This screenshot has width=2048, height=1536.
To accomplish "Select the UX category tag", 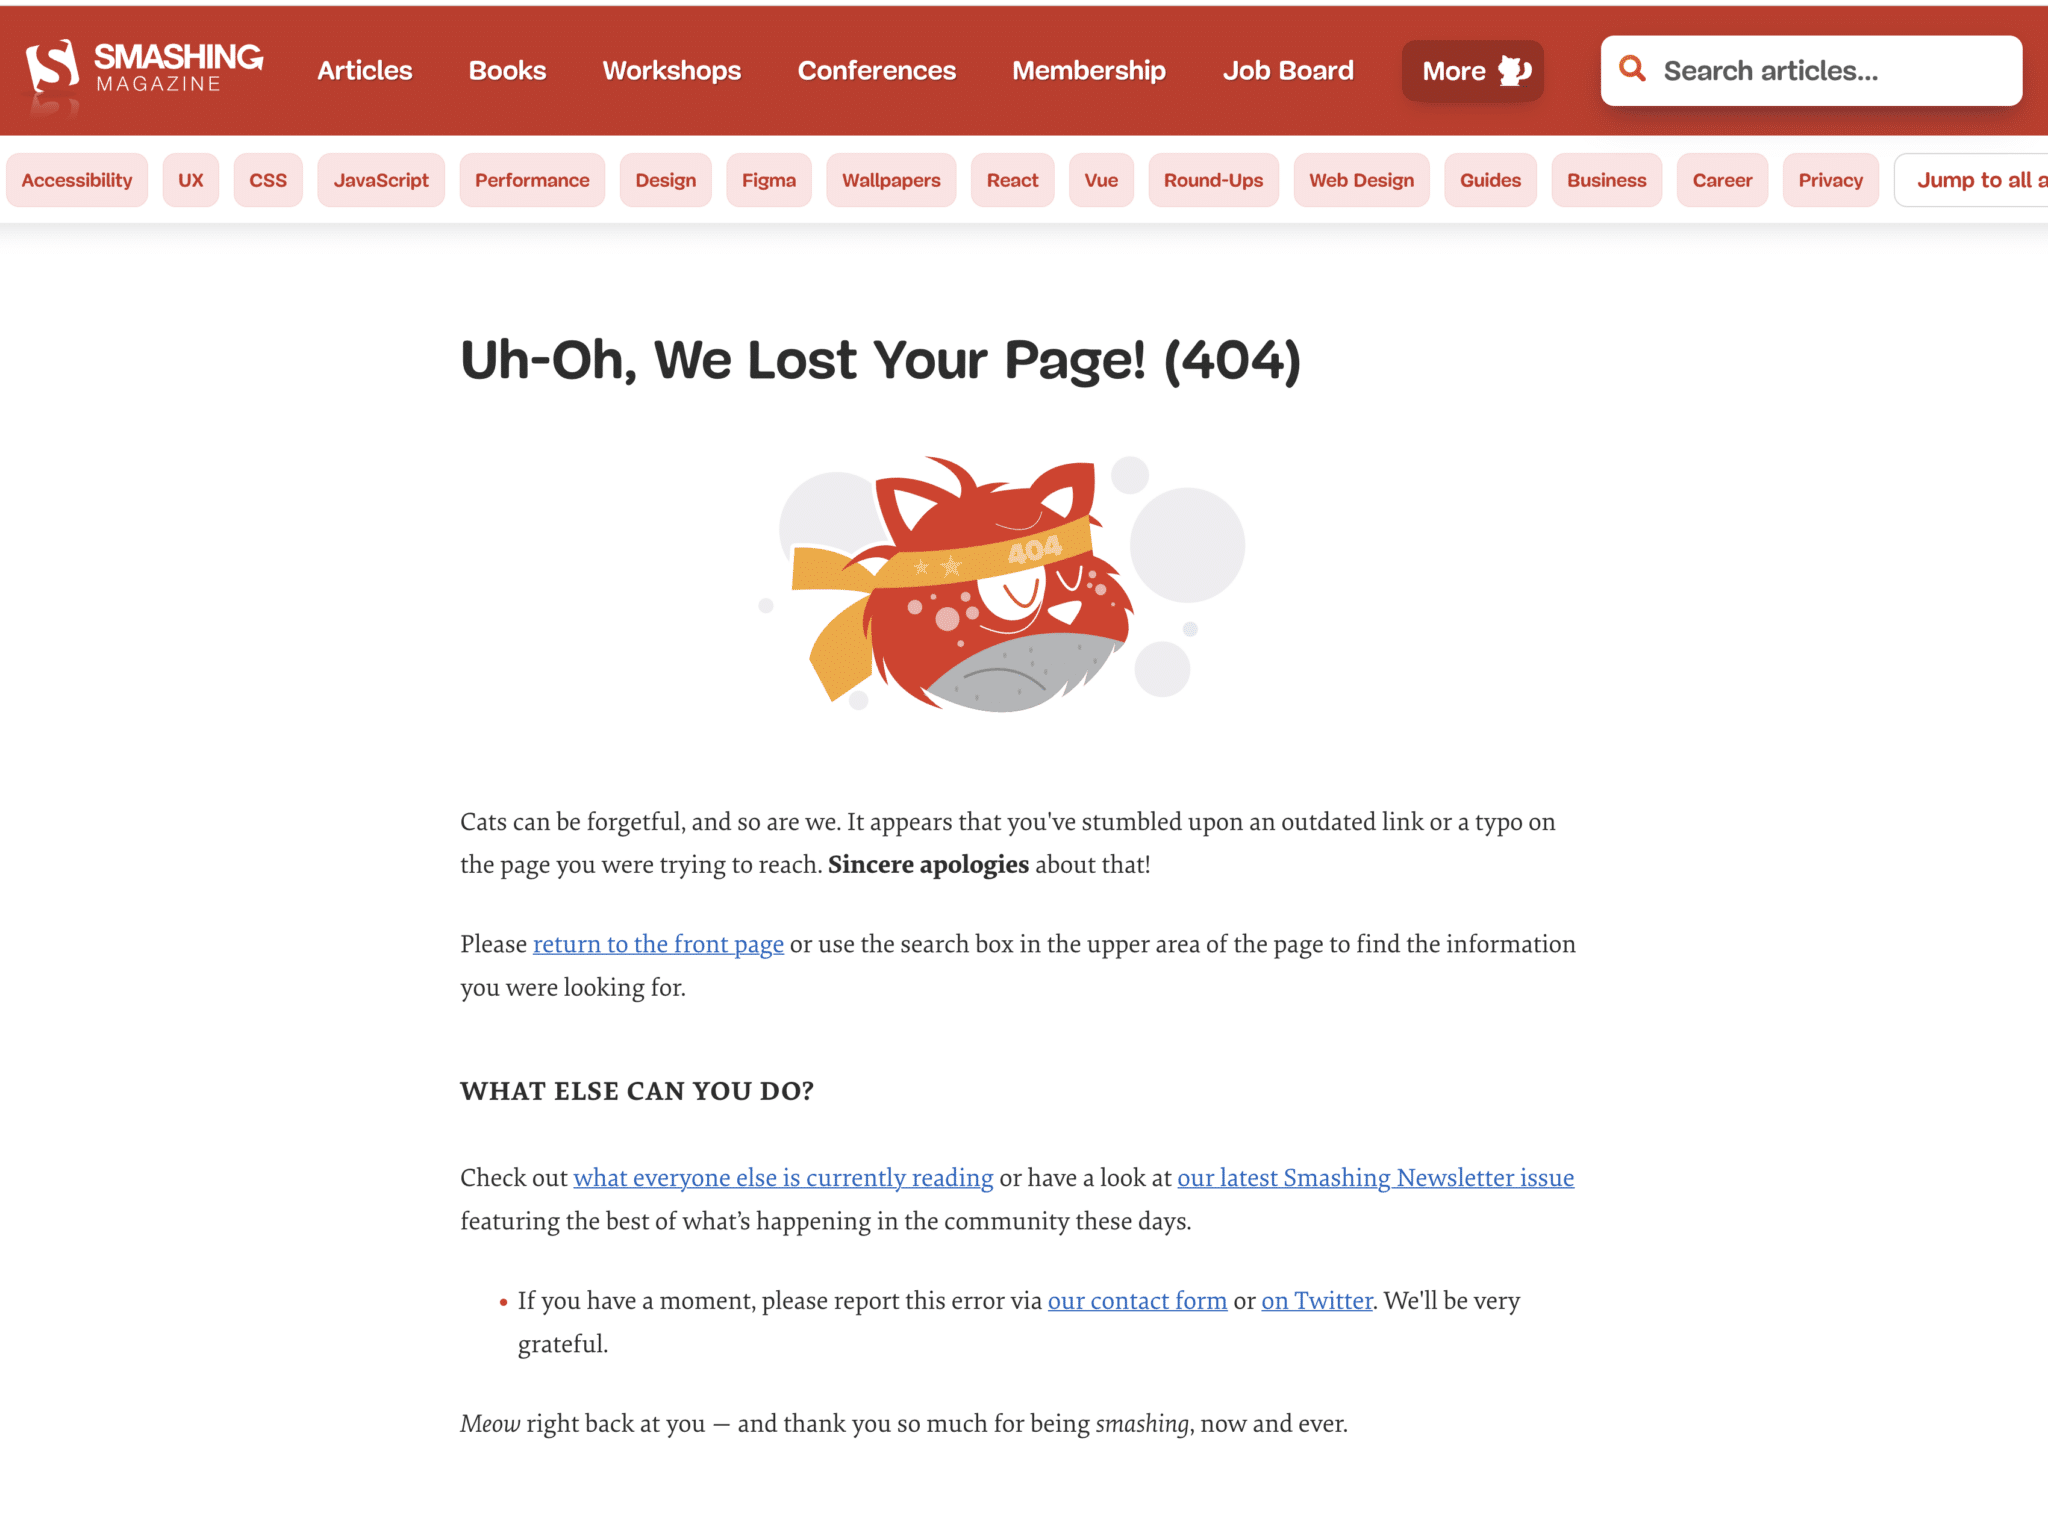I will click(192, 179).
